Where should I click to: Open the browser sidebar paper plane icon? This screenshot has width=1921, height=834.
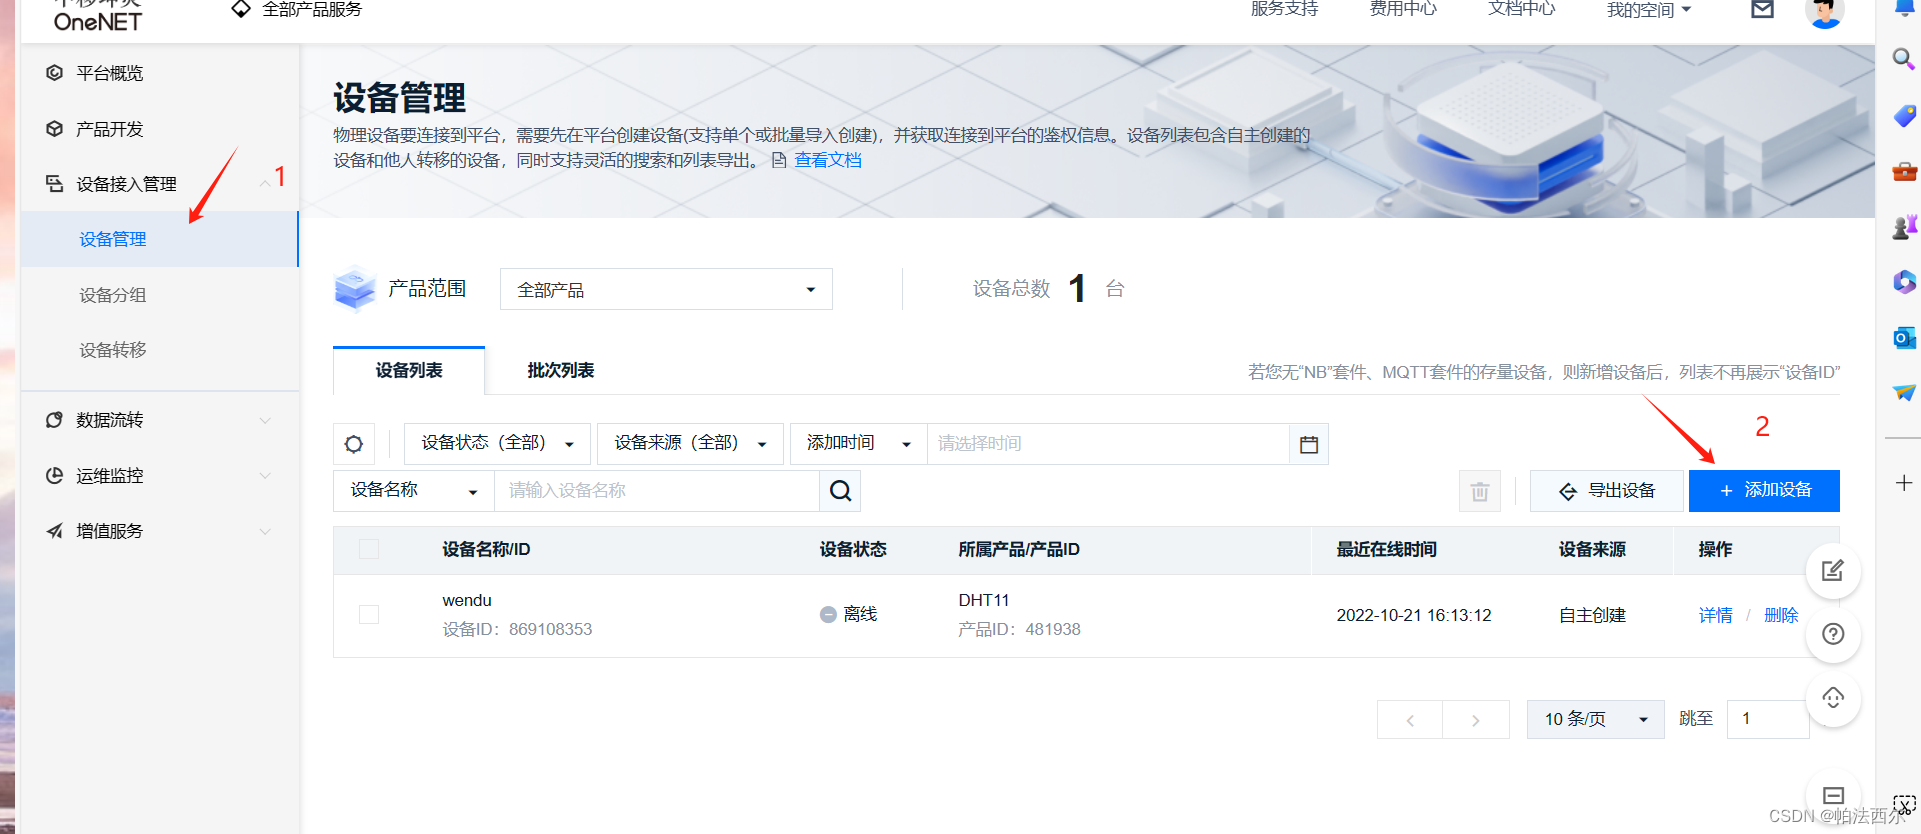[1904, 392]
